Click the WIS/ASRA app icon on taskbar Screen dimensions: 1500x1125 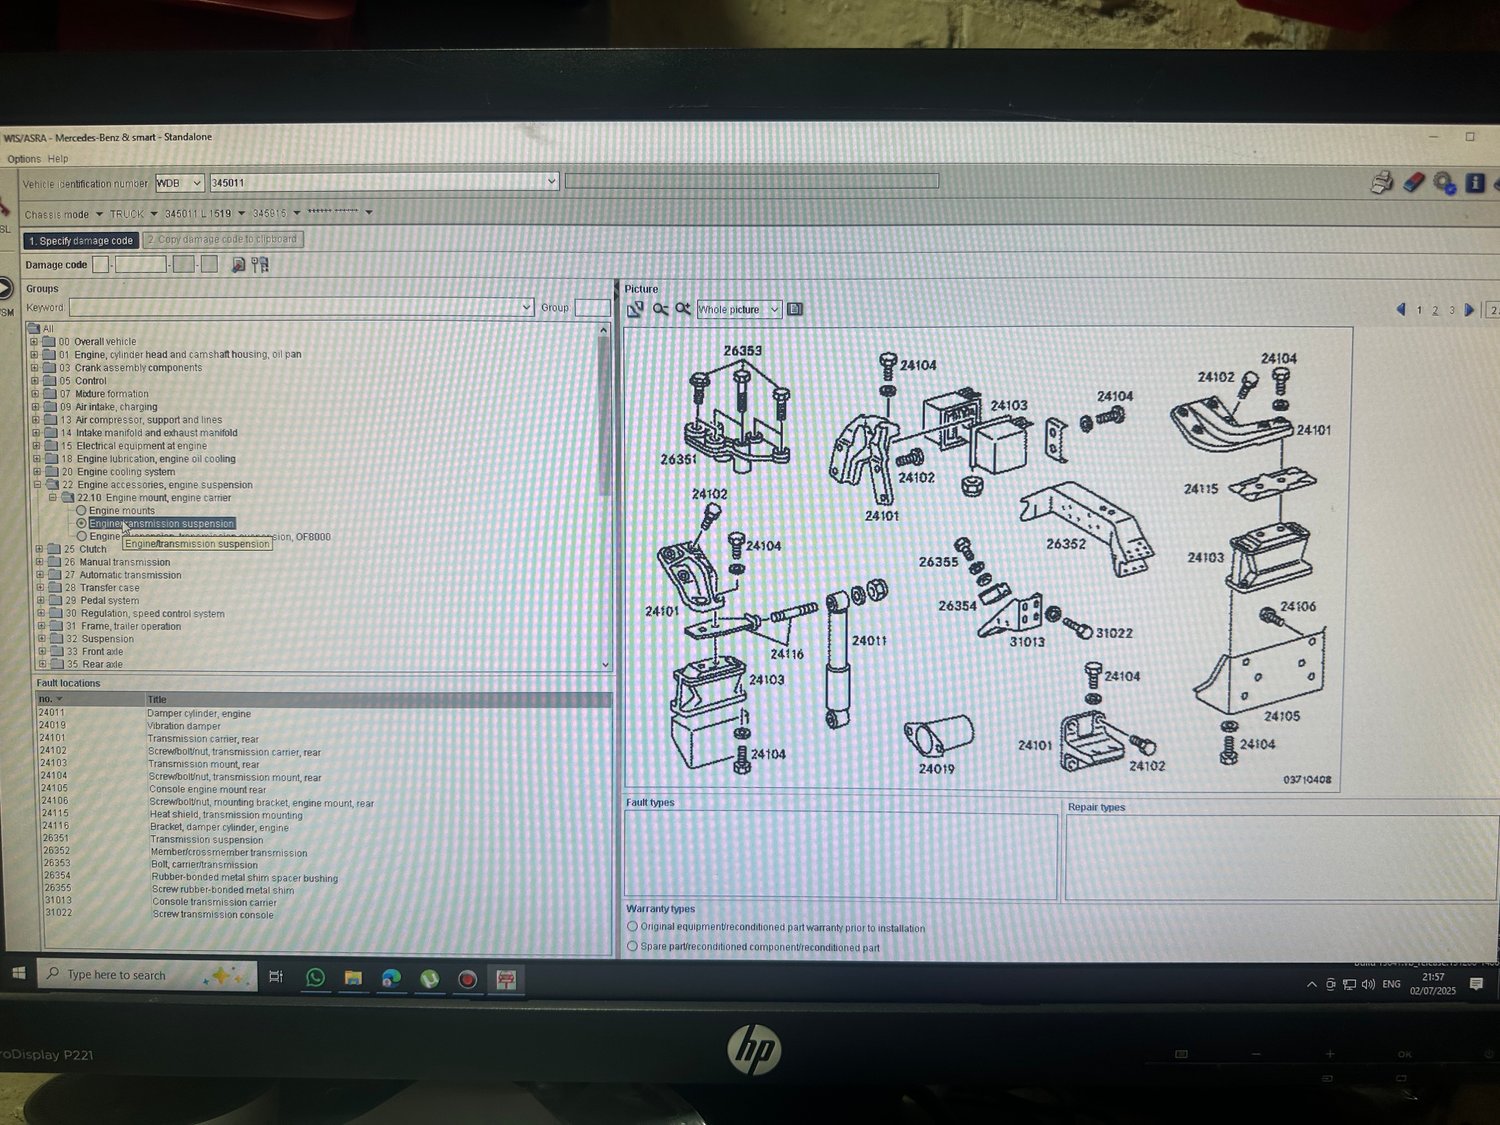click(x=506, y=980)
